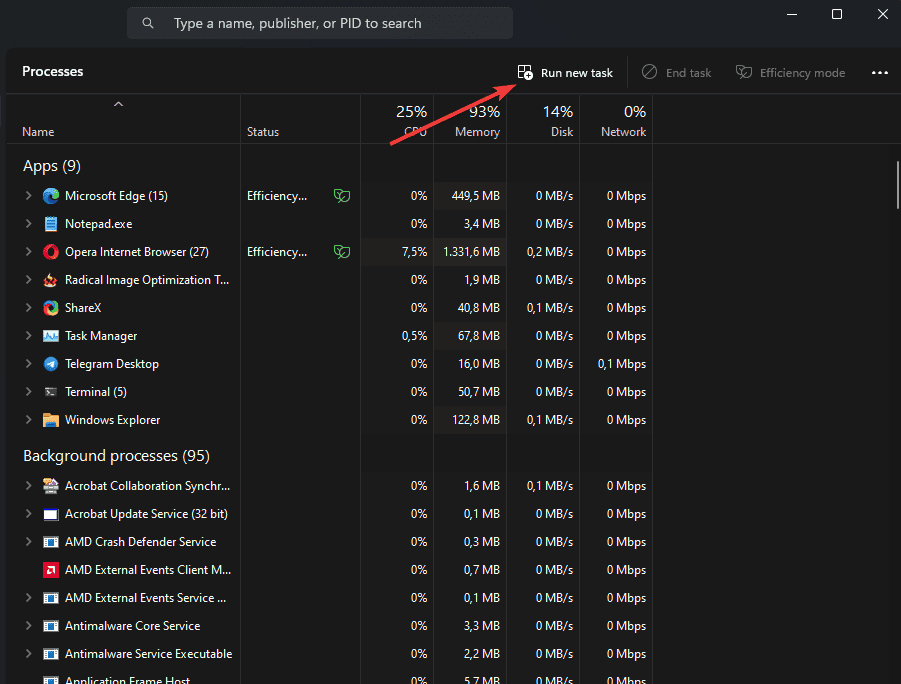
Task: Click the ShareX app icon
Action: pos(51,308)
